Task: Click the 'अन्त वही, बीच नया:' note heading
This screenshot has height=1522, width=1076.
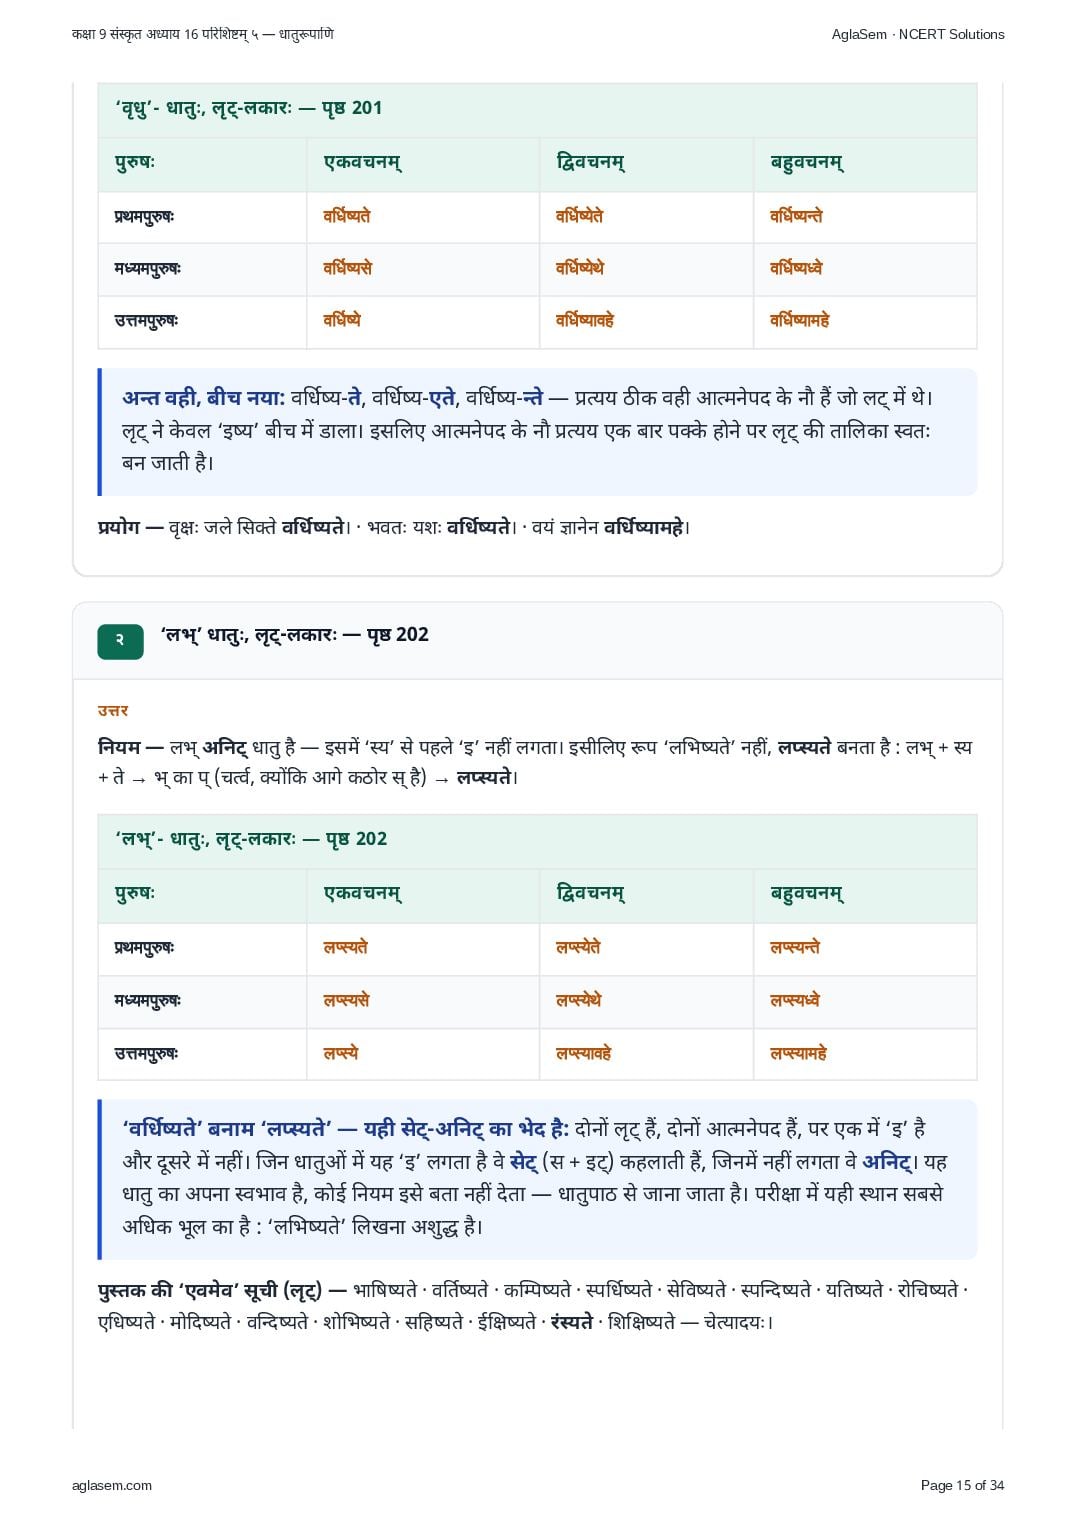Action: tap(204, 398)
